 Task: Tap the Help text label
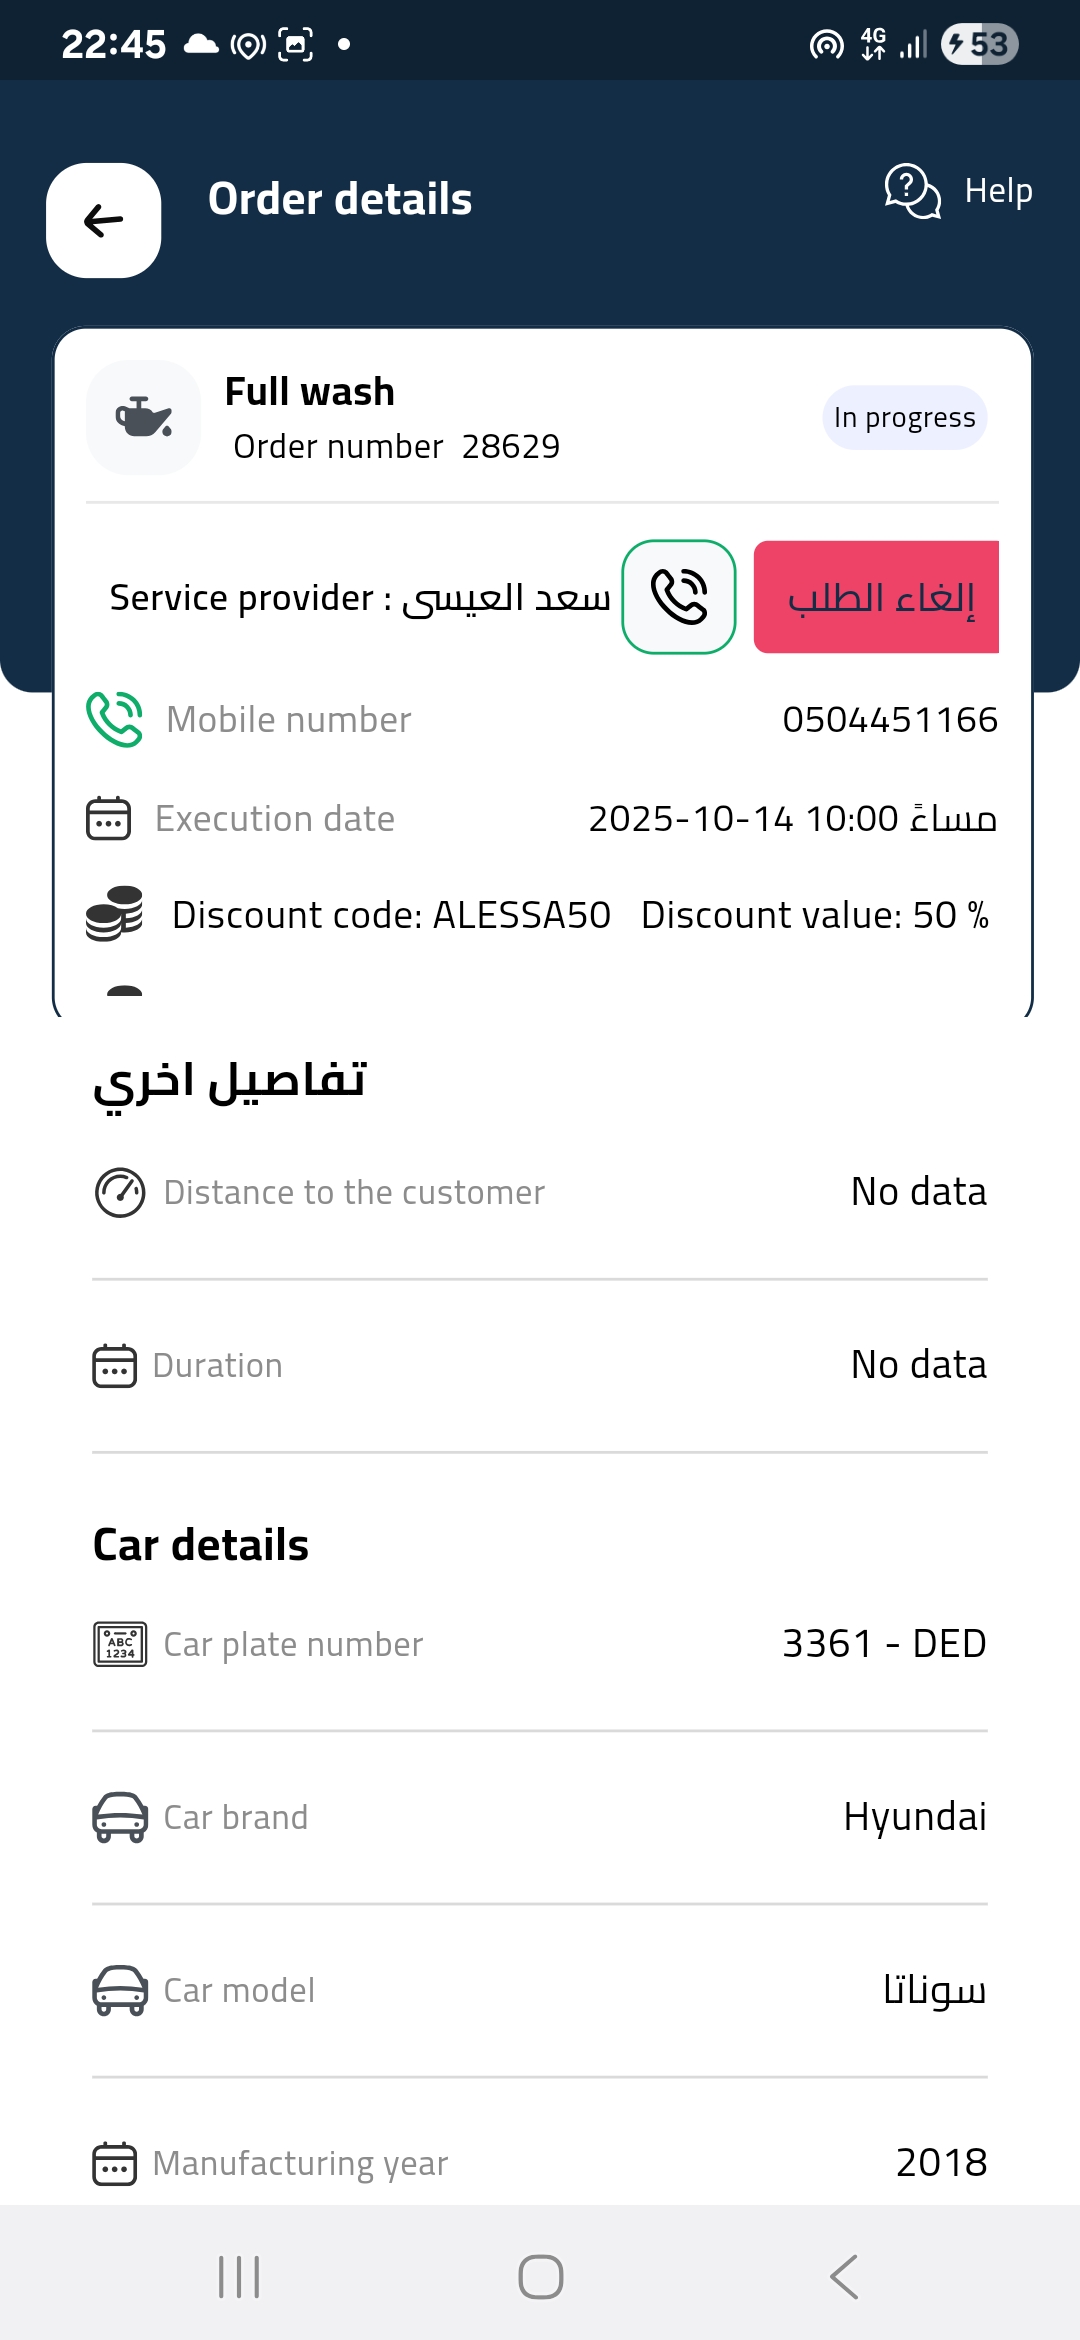point(998,190)
